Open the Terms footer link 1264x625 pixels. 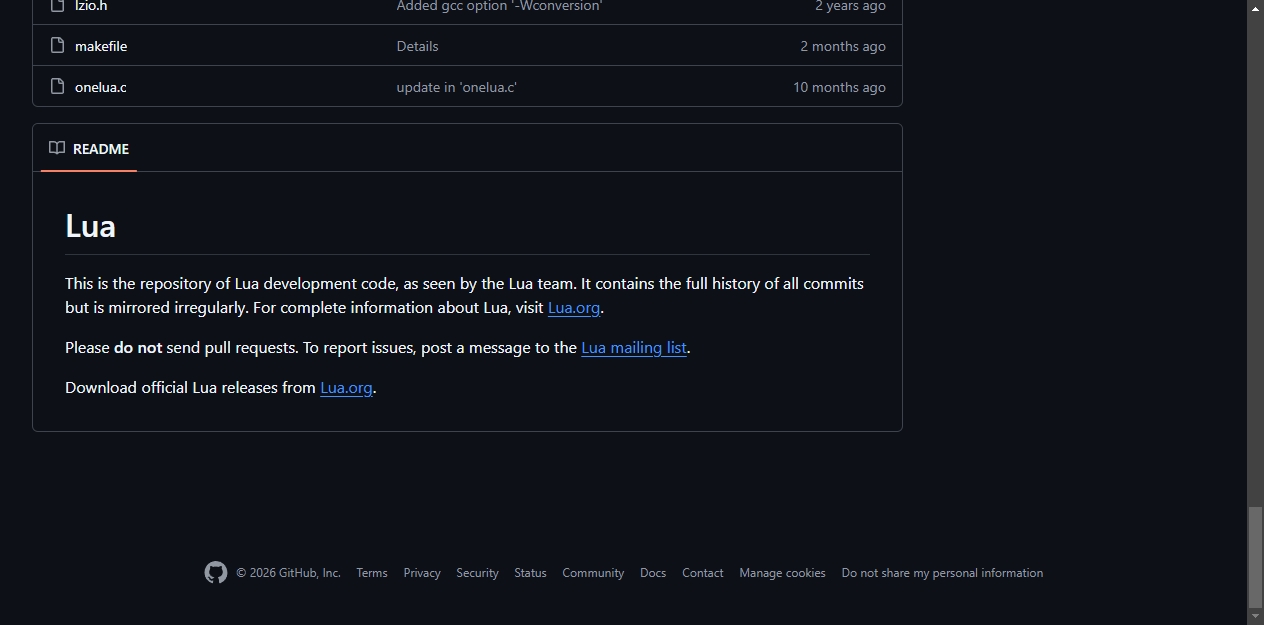coord(372,573)
